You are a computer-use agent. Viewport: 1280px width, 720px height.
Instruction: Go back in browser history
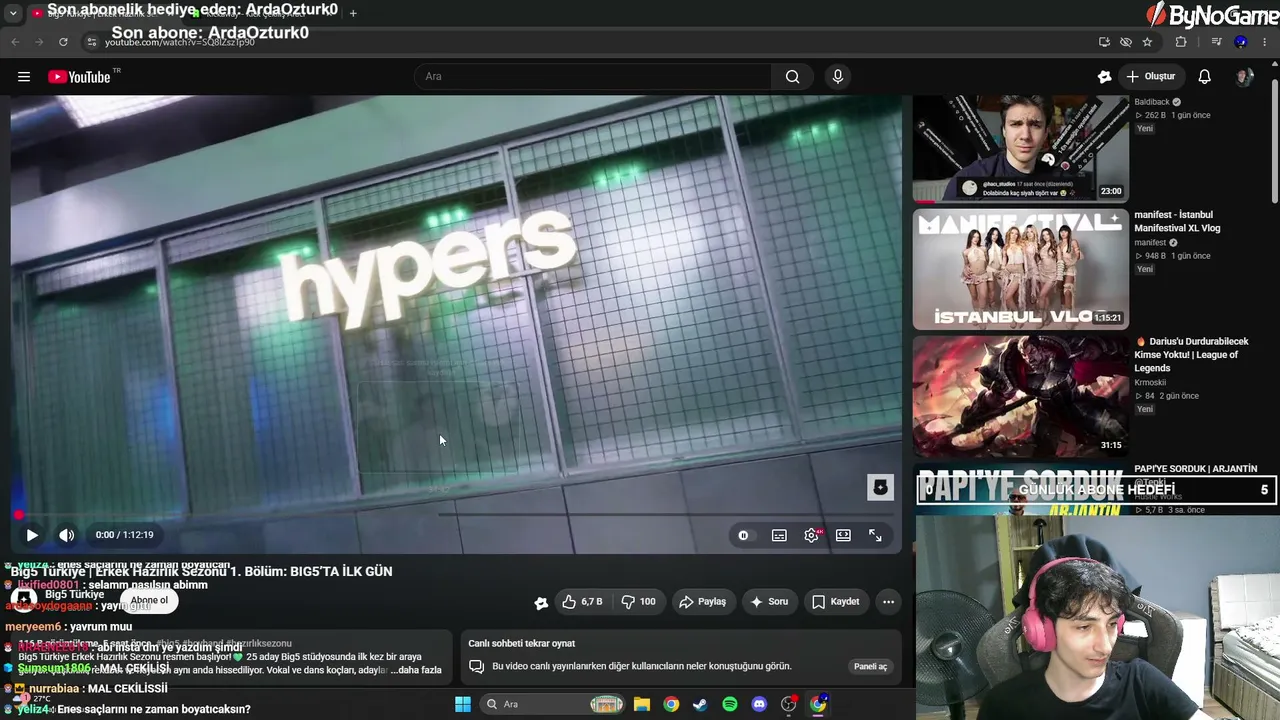pos(15,42)
